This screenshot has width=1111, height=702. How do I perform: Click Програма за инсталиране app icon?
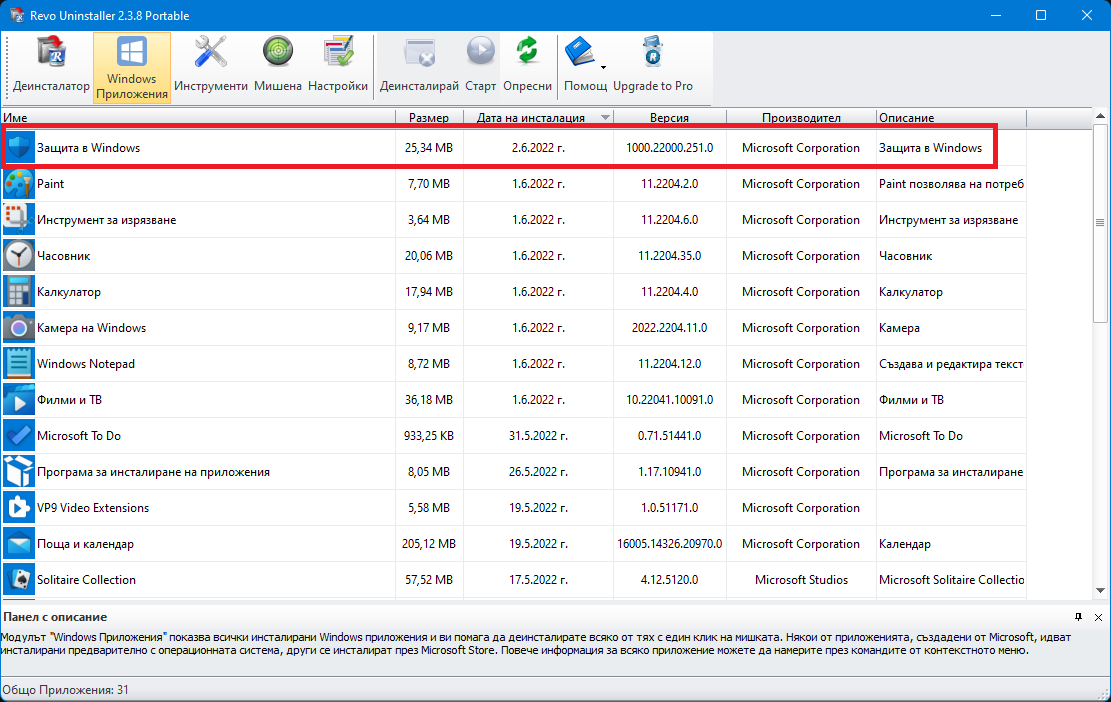19,472
